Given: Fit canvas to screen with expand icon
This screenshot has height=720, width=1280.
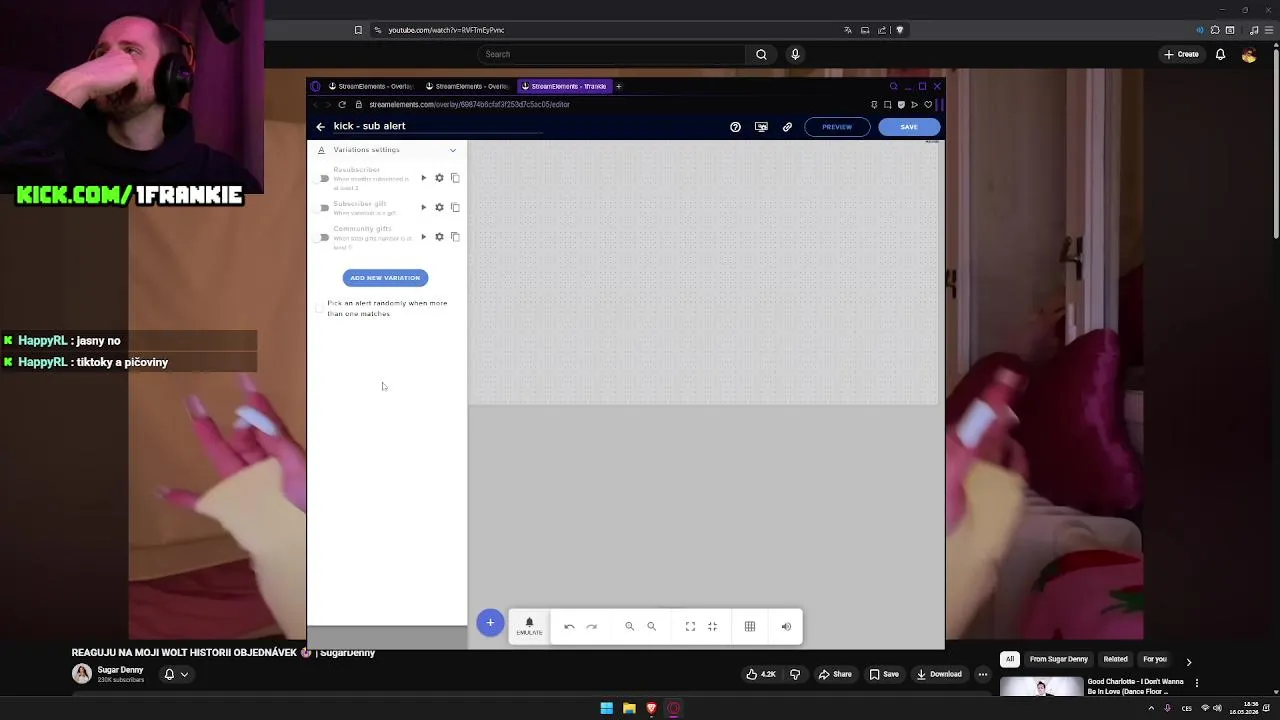Looking at the screenshot, I should (x=690, y=627).
